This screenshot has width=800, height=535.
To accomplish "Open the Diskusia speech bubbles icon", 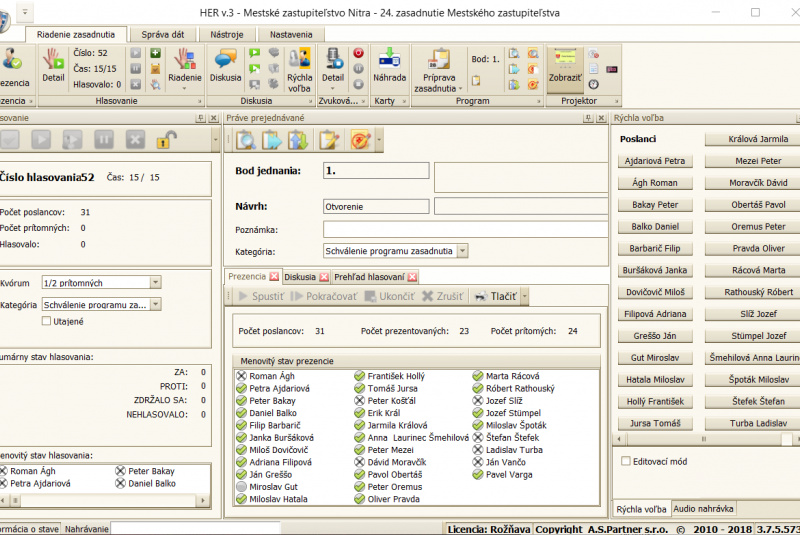I will (x=225, y=60).
